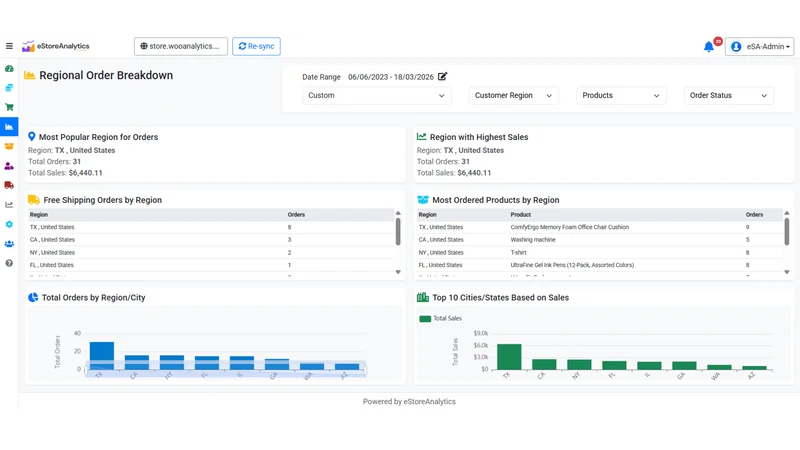Click the chart icon beside Region with Highest Sales
Viewport: 800px width, 450px height.
[x=421, y=137]
